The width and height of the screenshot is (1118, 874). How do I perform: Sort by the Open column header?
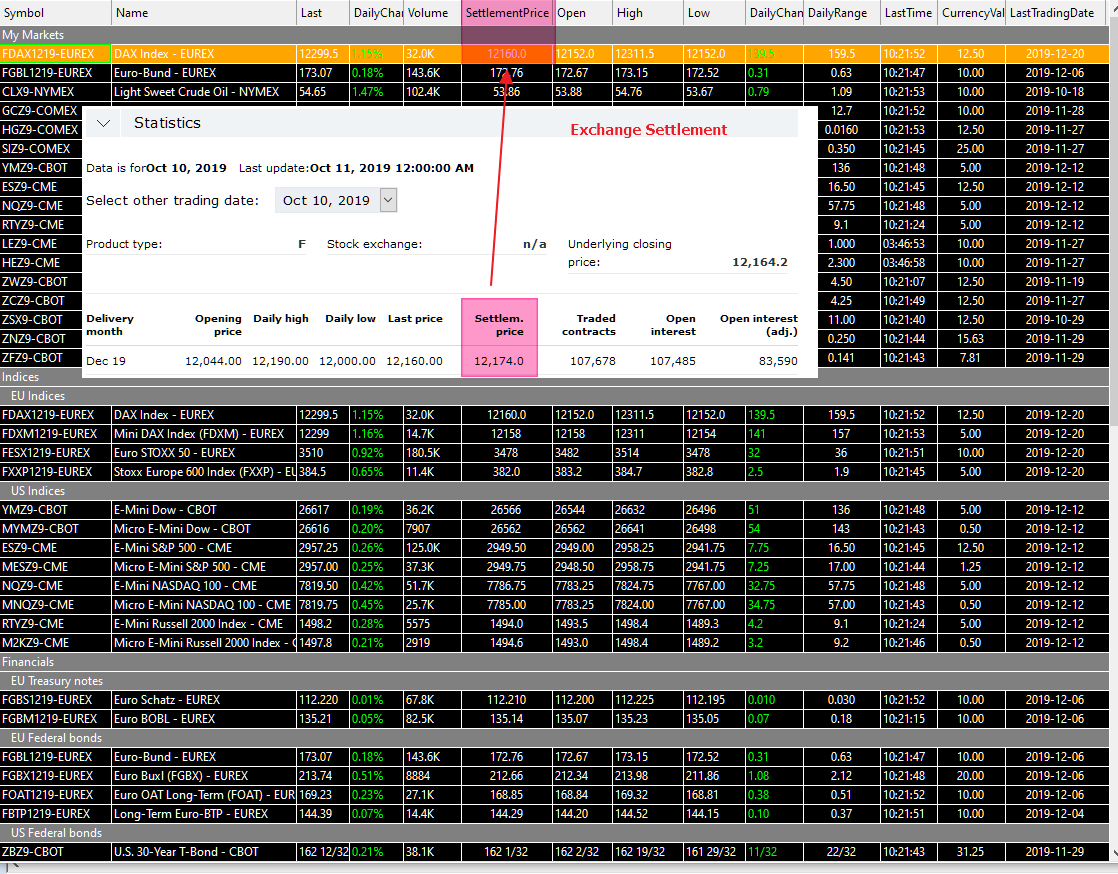583,13
